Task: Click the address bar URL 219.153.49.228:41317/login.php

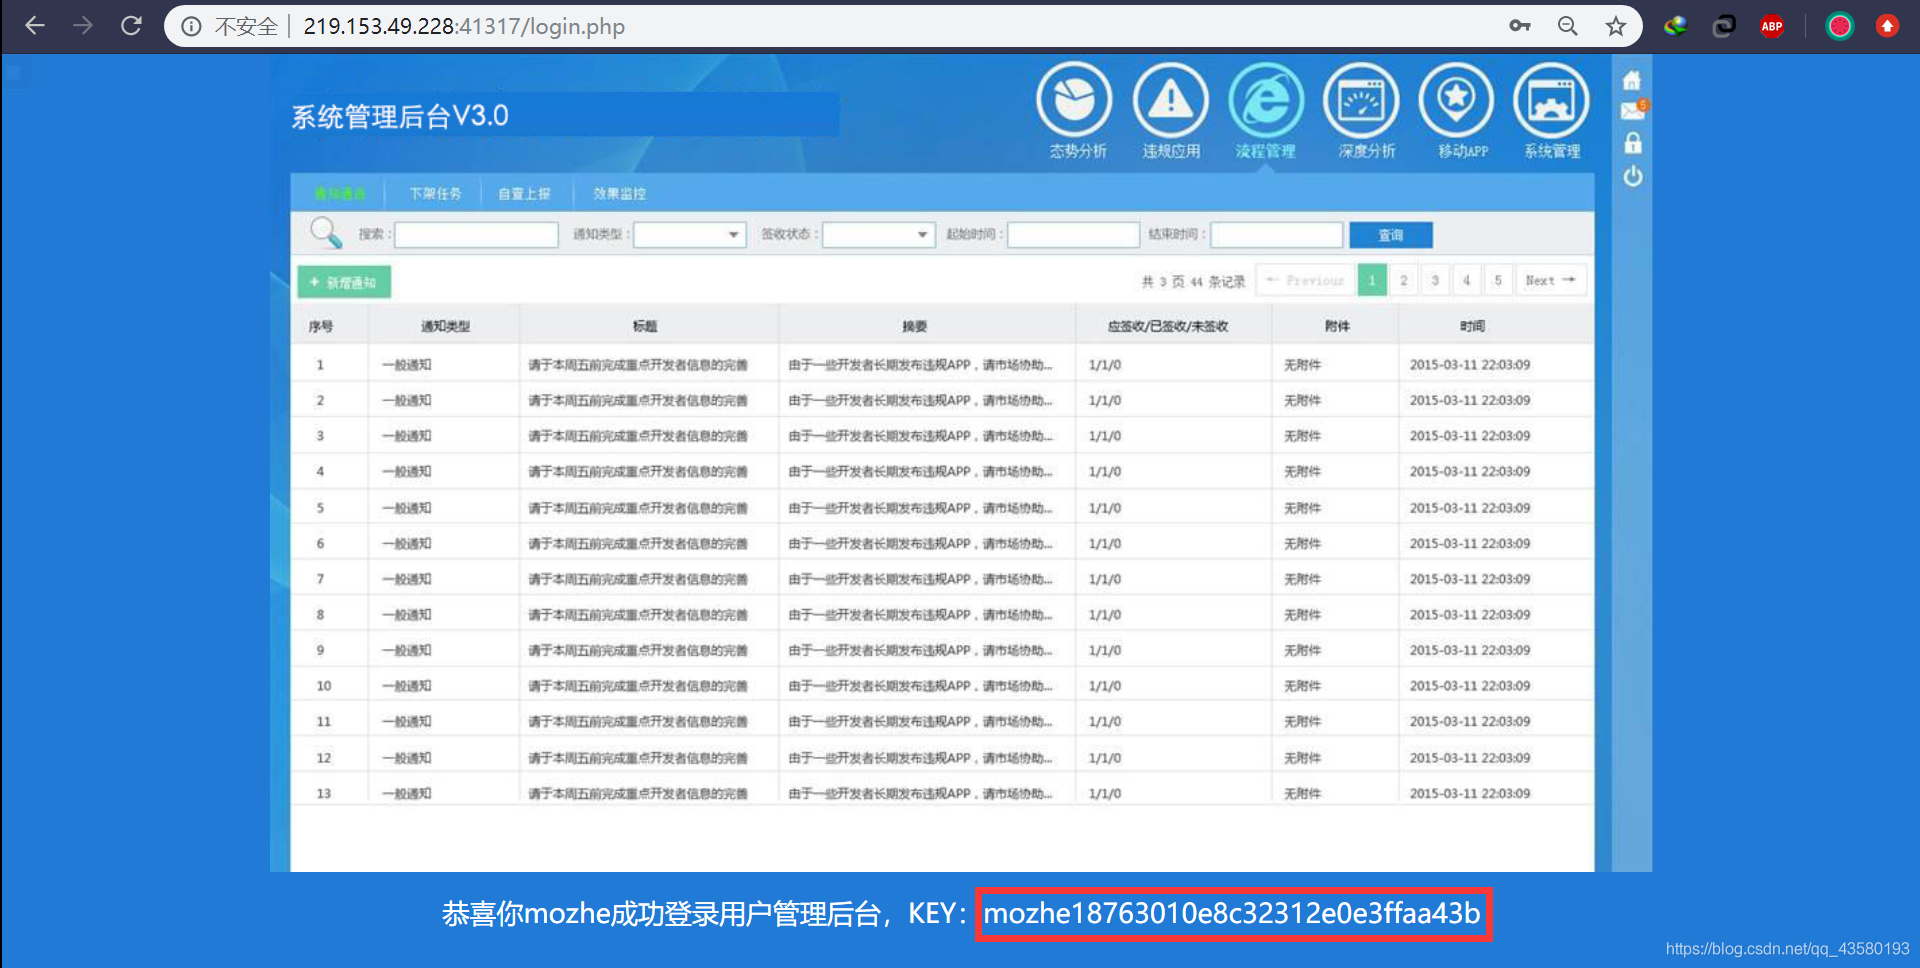Action: pos(464,27)
